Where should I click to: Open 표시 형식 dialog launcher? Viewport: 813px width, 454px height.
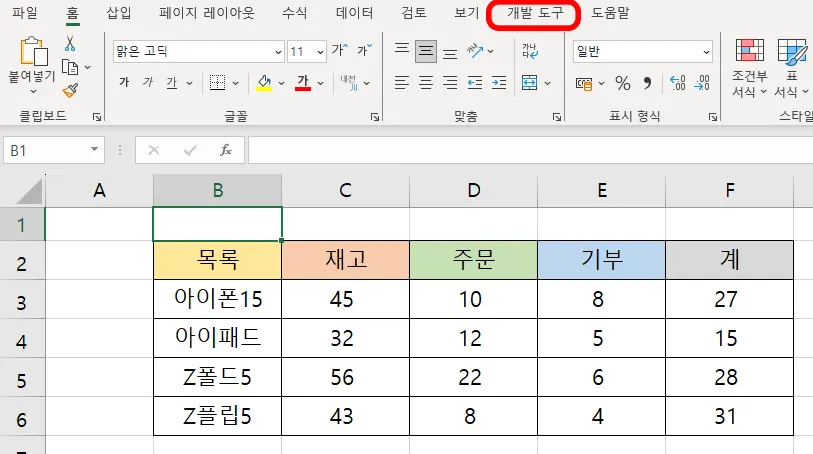pyautogui.click(x=713, y=117)
